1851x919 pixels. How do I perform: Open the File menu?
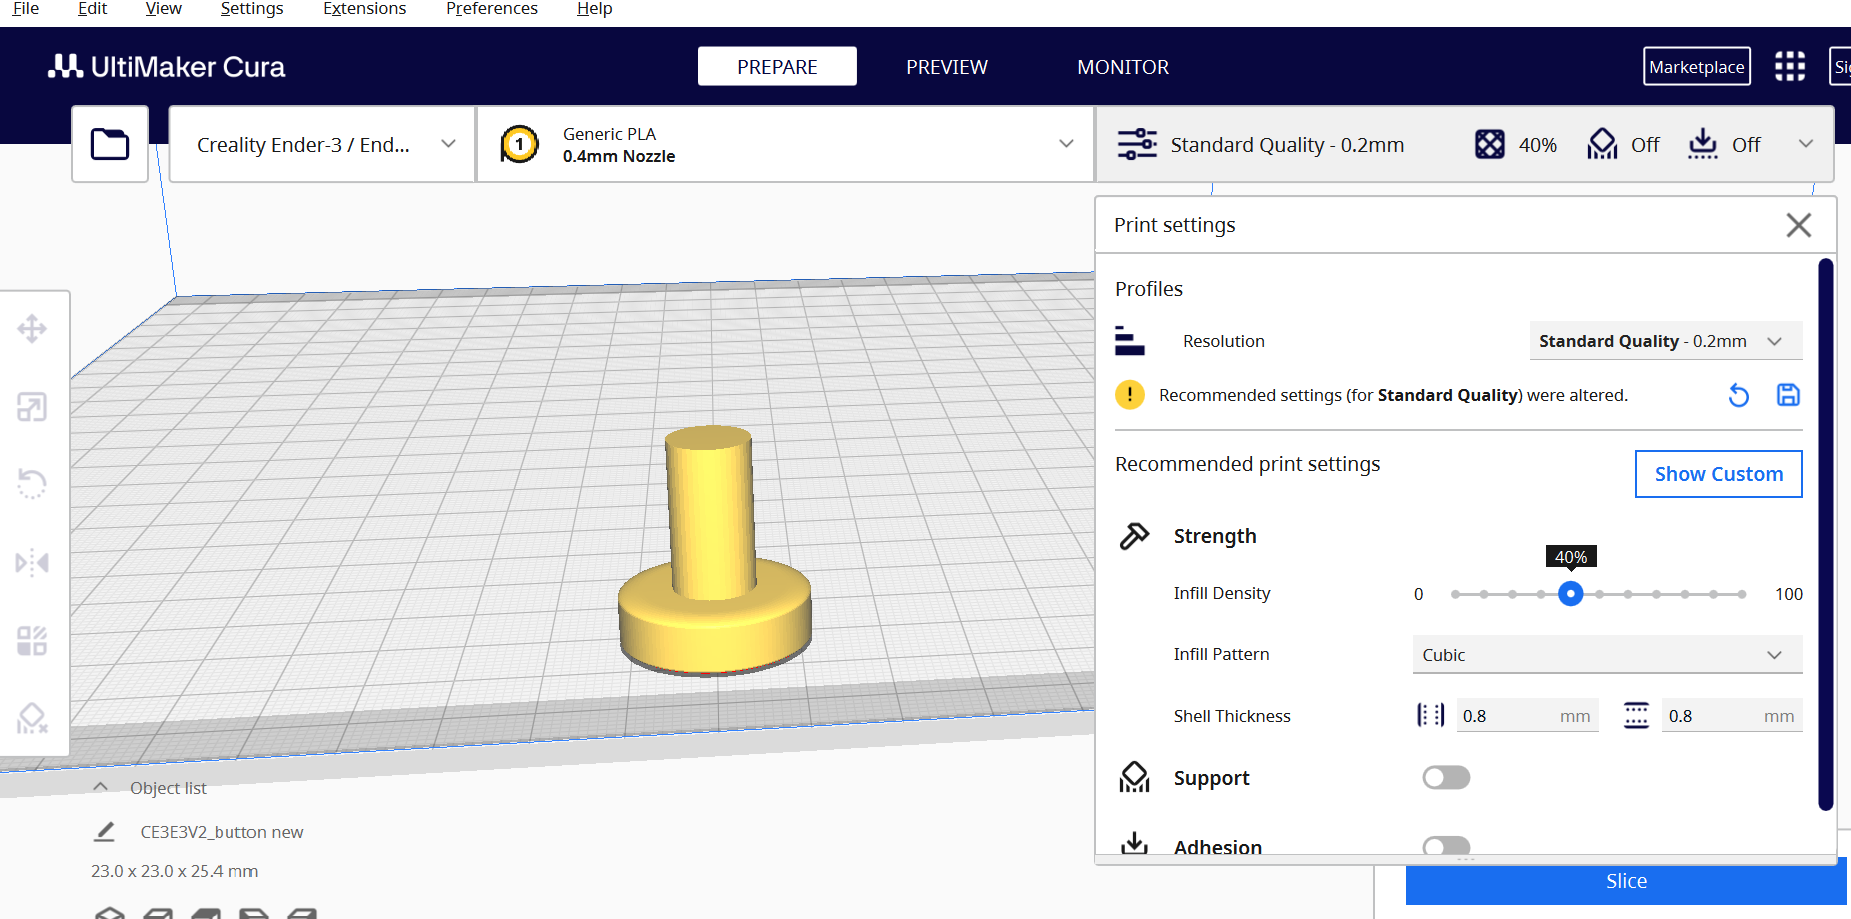pyautogui.click(x=26, y=9)
